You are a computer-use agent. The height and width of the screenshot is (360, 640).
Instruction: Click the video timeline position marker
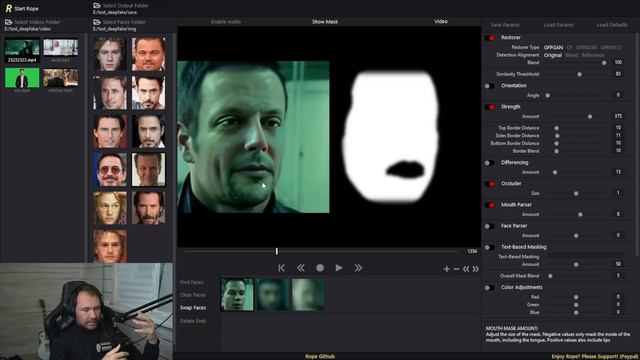(x=277, y=251)
